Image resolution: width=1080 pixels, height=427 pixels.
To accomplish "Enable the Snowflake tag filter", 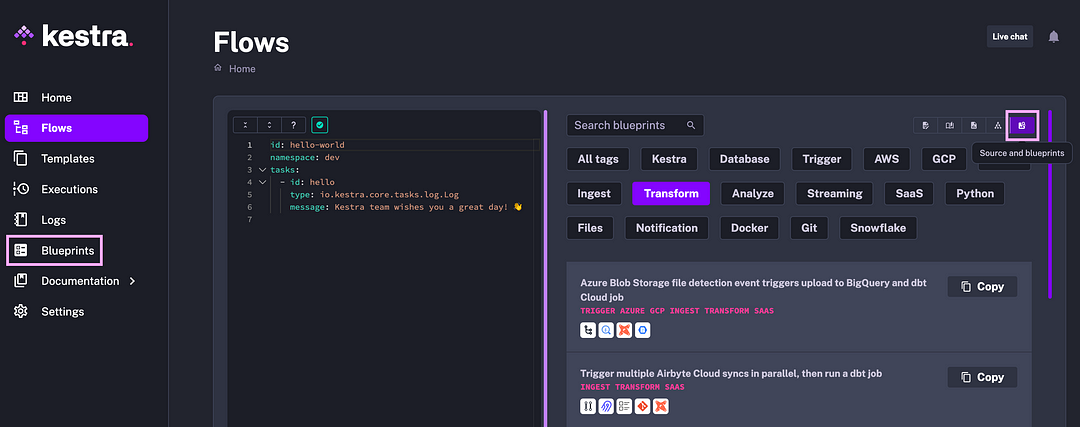I will tap(878, 228).
